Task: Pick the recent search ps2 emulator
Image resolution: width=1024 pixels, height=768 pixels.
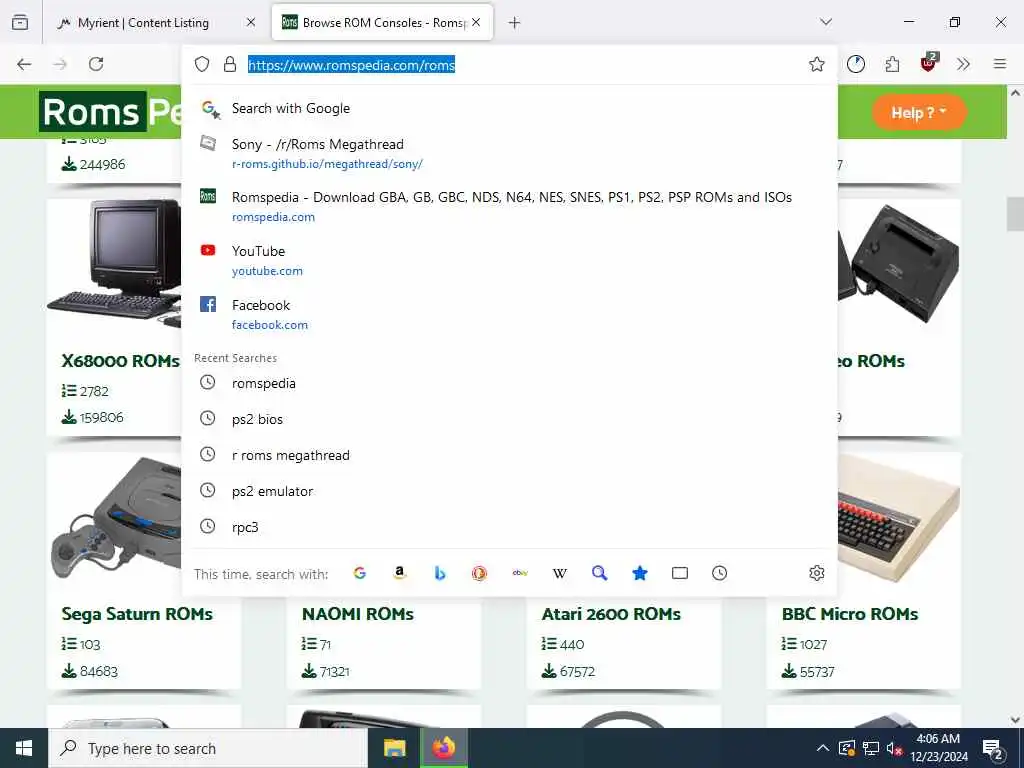Action: coord(509,491)
